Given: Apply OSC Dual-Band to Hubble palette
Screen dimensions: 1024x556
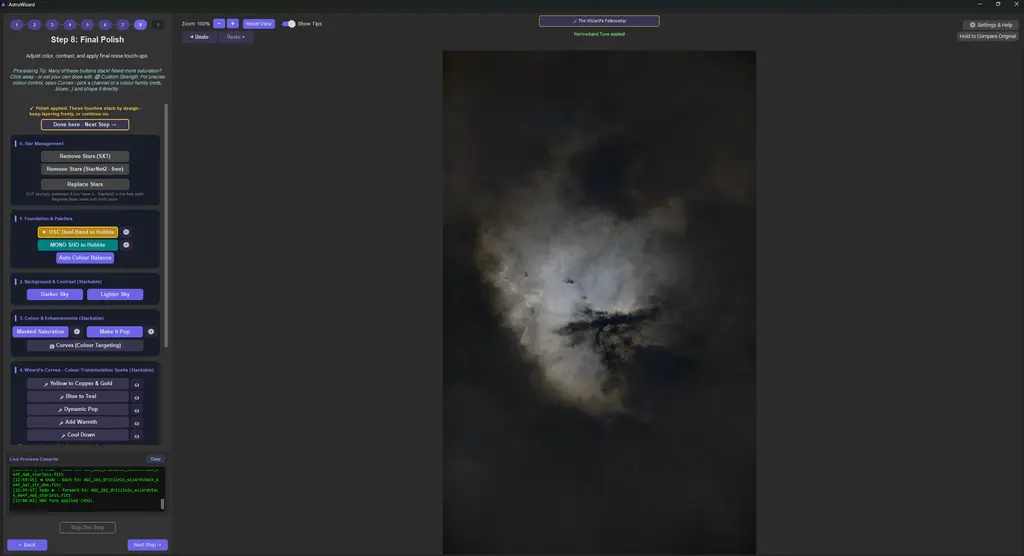Looking at the screenshot, I should pos(78,232).
